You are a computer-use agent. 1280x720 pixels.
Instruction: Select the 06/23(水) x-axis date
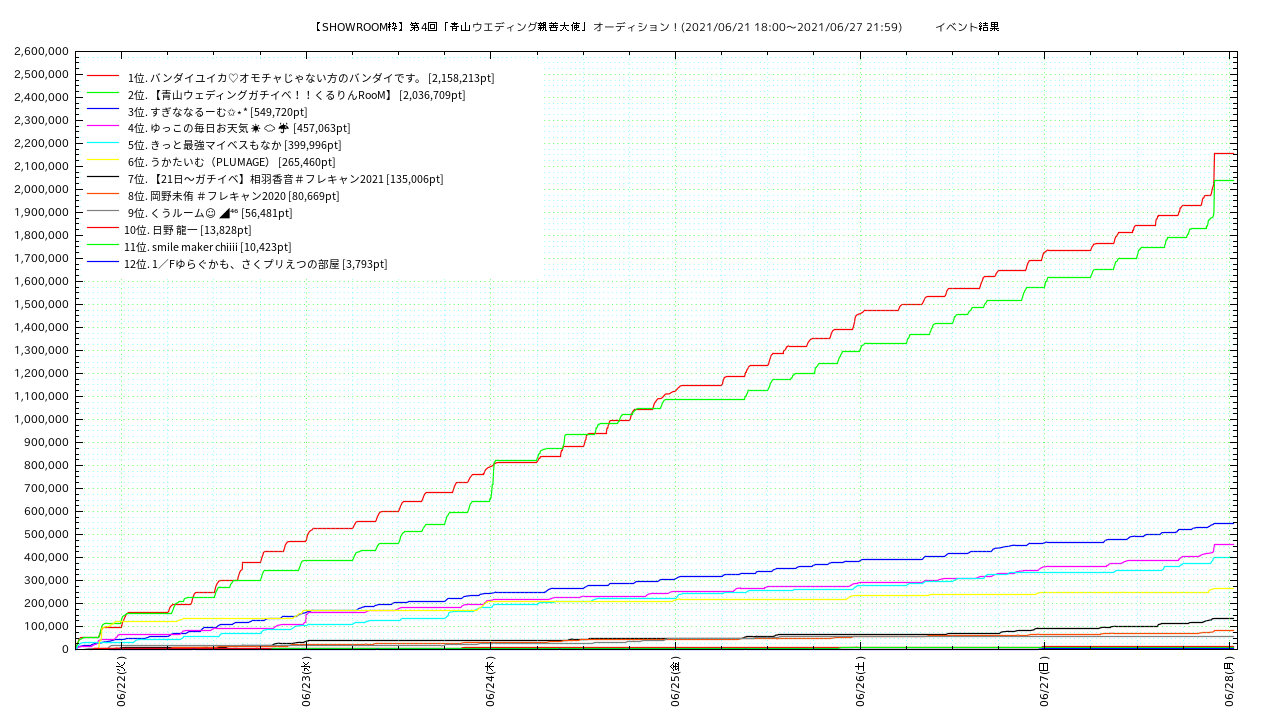306,682
